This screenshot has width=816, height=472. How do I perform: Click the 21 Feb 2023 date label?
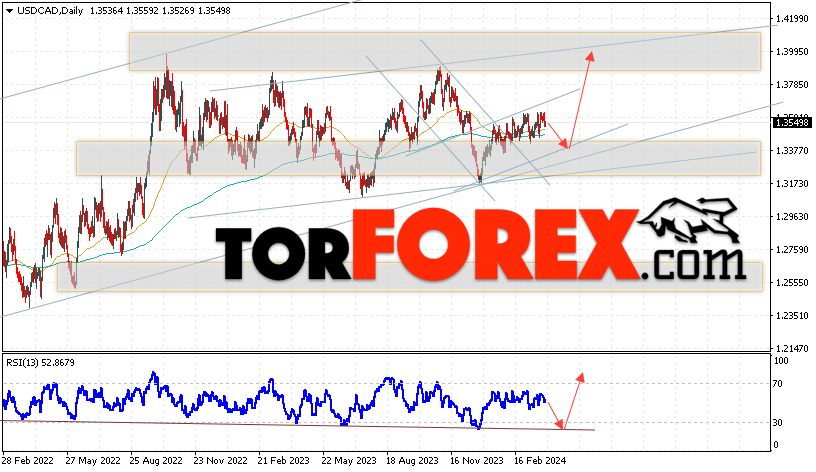284,461
